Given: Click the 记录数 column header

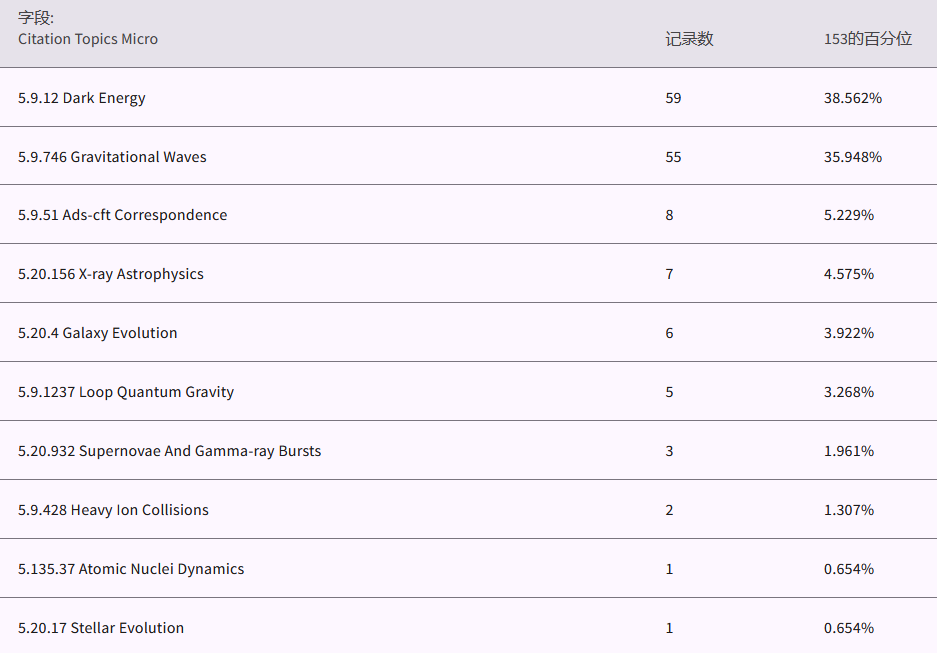Looking at the screenshot, I should click(689, 39).
